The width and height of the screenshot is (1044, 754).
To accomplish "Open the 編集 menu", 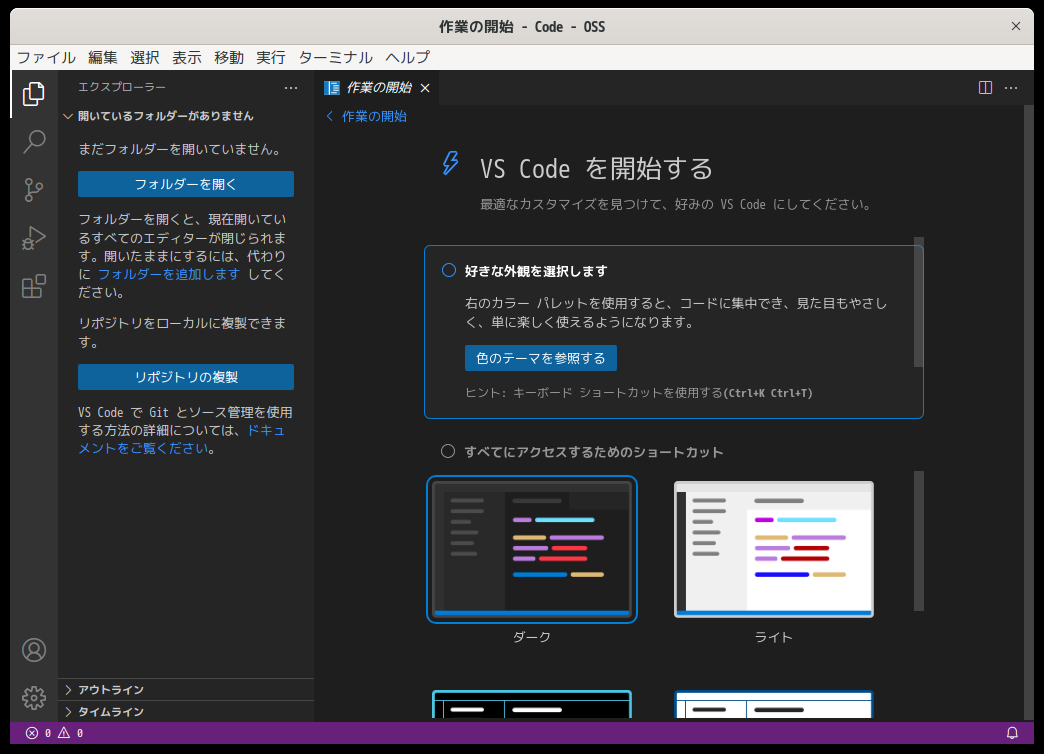I will 103,57.
